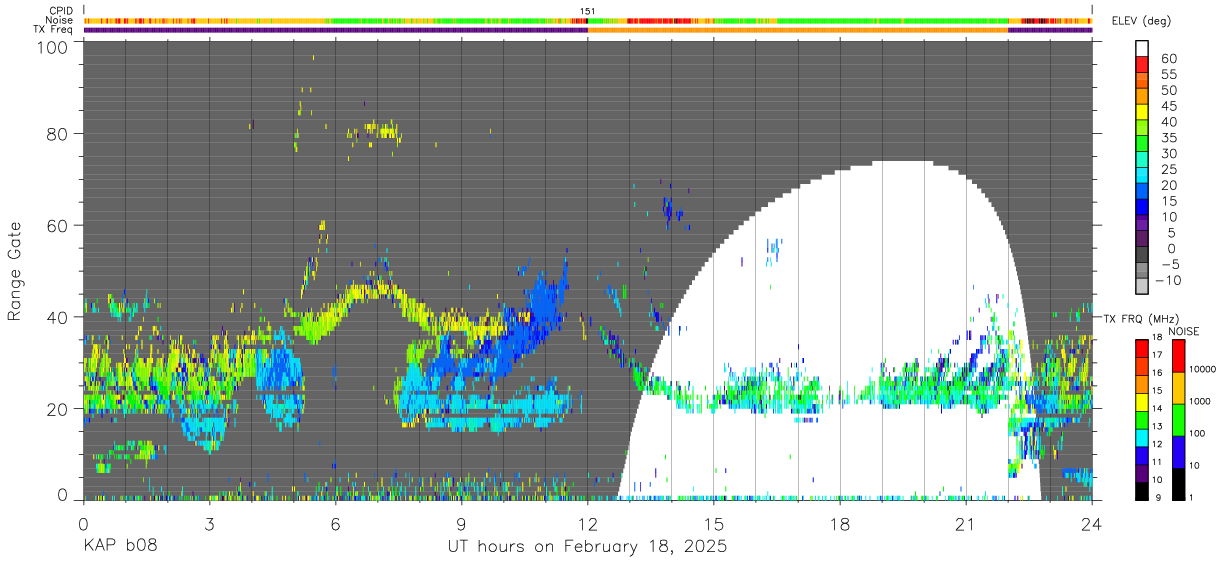Click the 40 tick on the Range Gate axis
The width and height of the screenshot is (1228, 567).
click(x=56, y=316)
